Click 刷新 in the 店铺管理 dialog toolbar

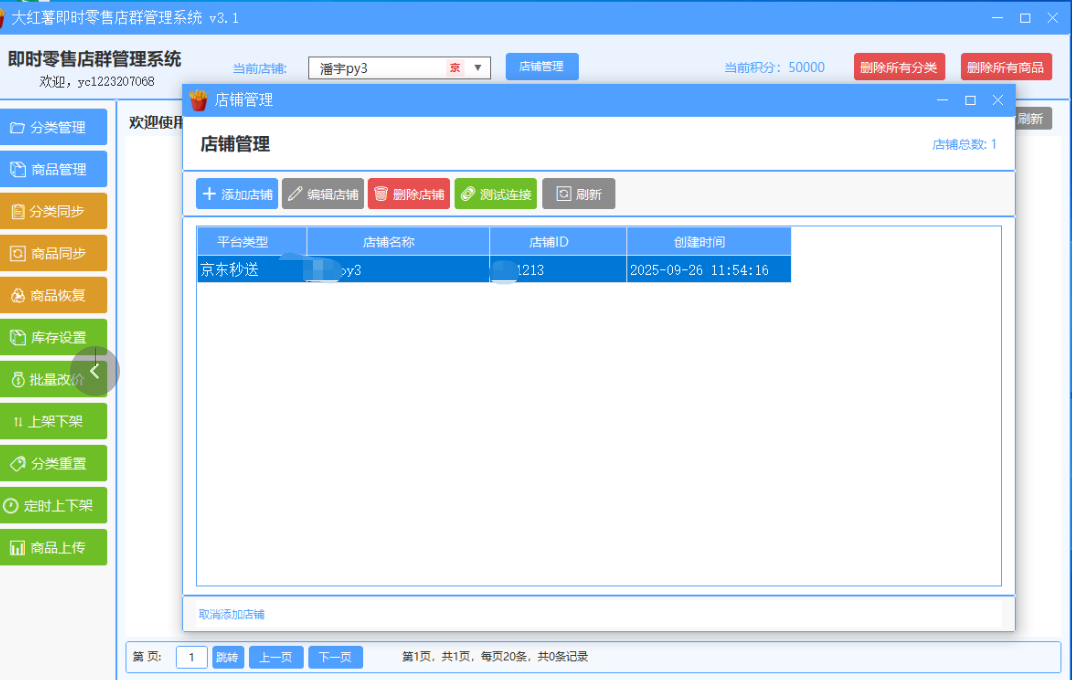578,194
